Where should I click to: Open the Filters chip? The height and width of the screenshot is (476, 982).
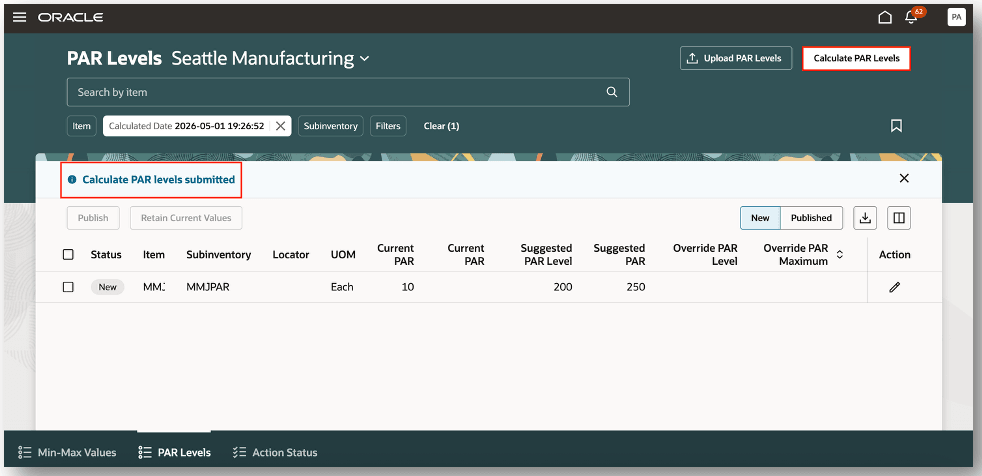(x=388, y=126)
